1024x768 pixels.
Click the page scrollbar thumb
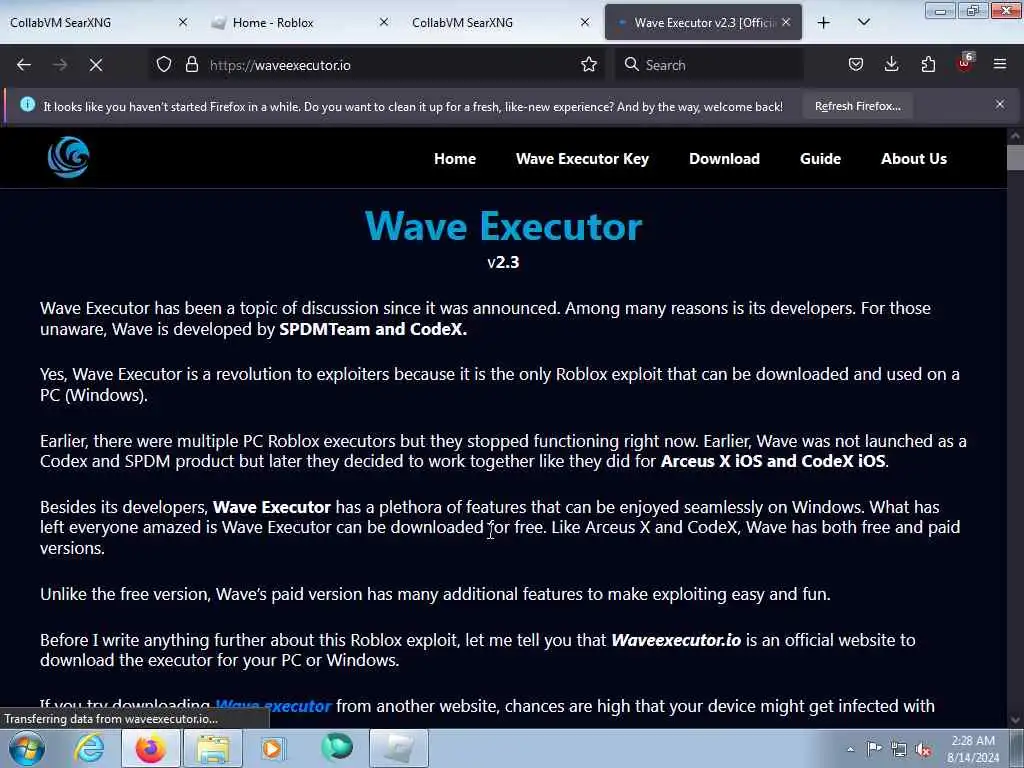click(1016, 157)
